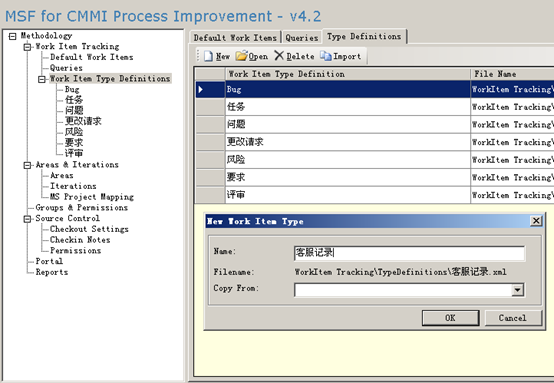Select the 任务 row in the grid

tap(375, 107)
